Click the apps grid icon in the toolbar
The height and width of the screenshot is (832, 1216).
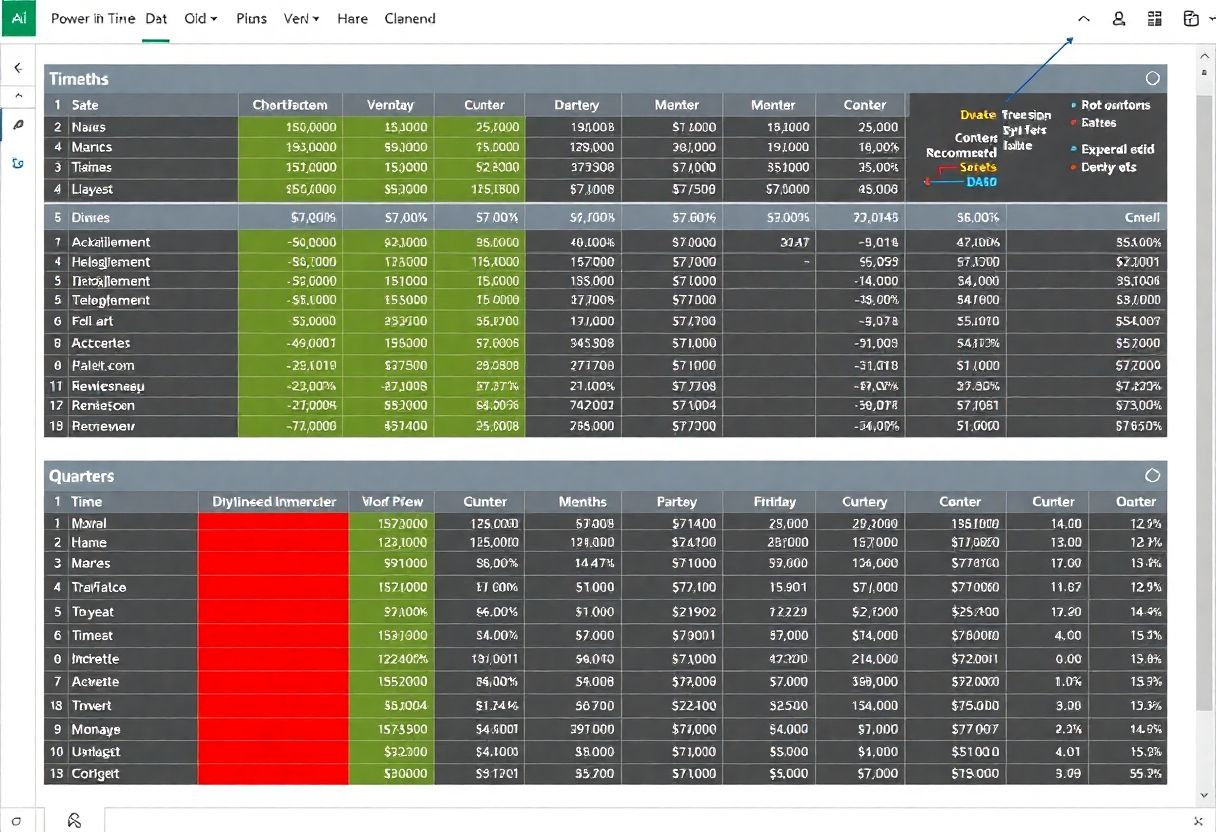(1154, 18)
